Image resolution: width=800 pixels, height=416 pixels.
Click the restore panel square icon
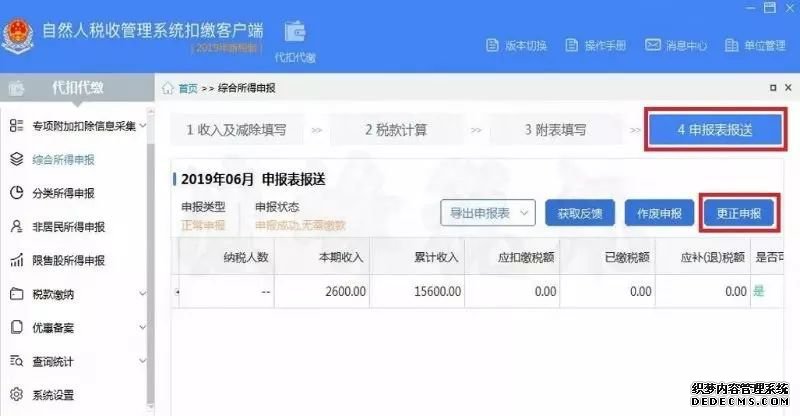click(773, 88)
